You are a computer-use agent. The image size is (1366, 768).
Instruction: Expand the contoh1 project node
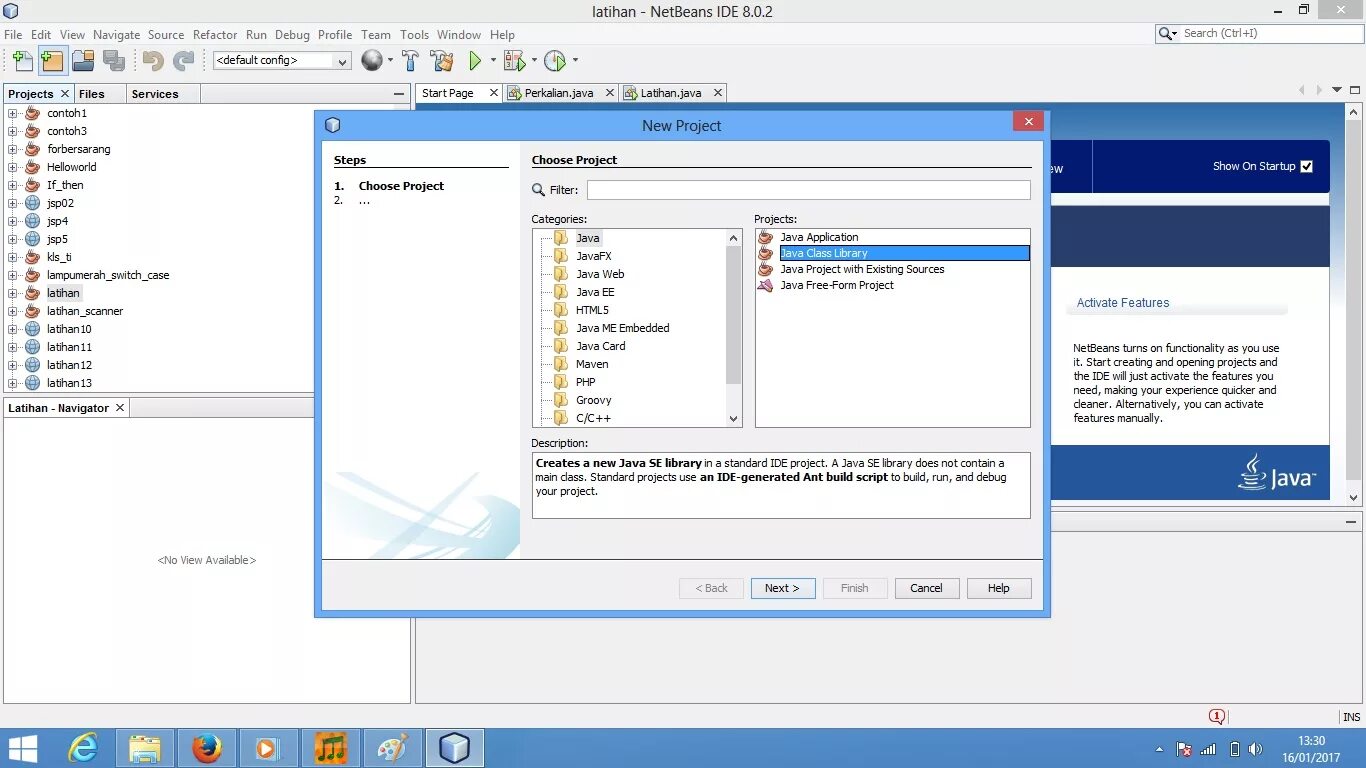coord(13,113)
